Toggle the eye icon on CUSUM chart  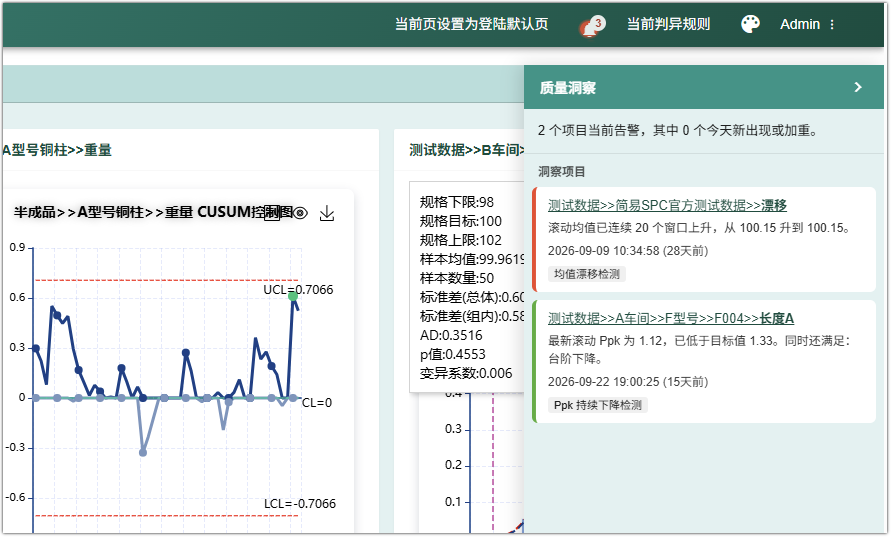point(301,213)
